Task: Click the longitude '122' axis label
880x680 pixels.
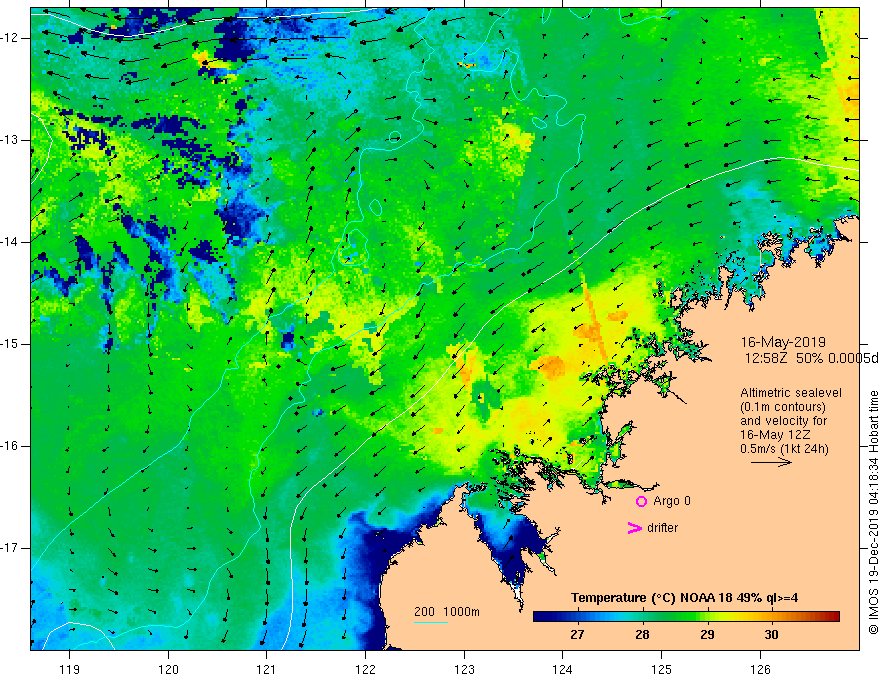Action: (x=365, y=669)
